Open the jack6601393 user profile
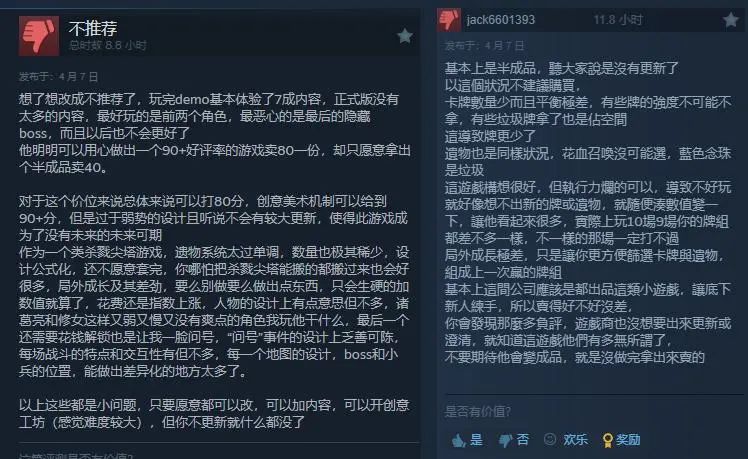The image size is (748, 459). click(500, 20)
